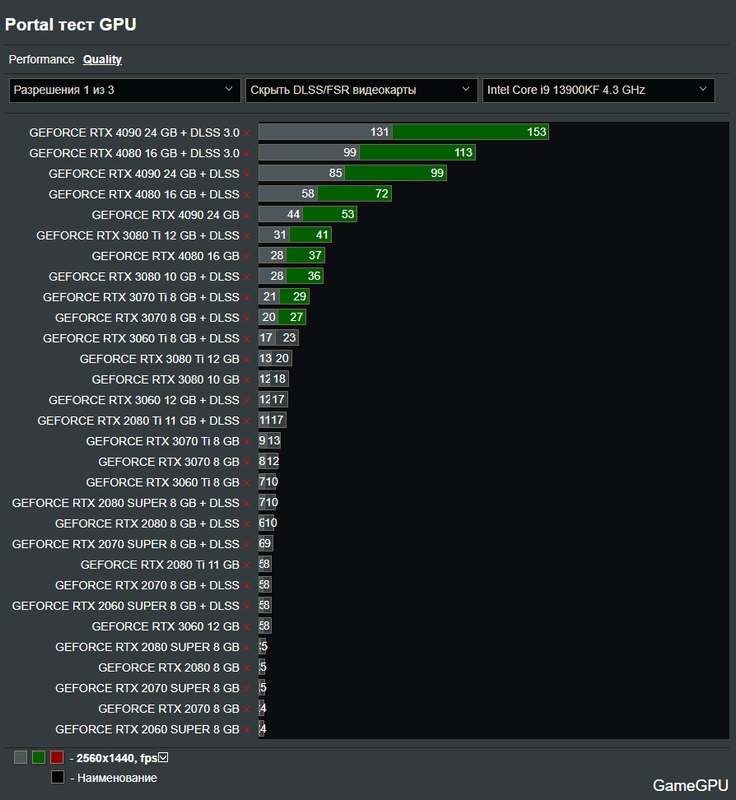The image size is (736, 800).
Task: Click the gray 131 fps bar segment
Action: [325, 132]
